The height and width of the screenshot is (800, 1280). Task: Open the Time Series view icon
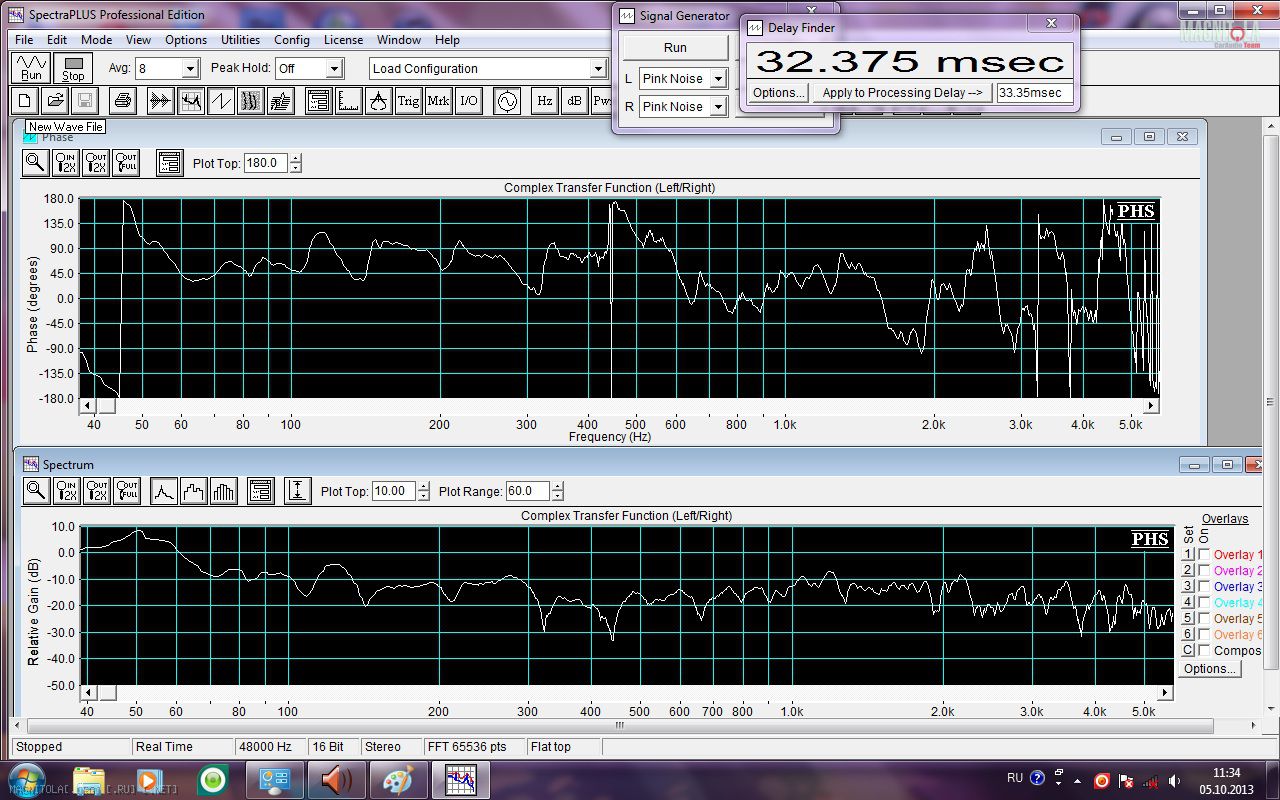point(161,101)
